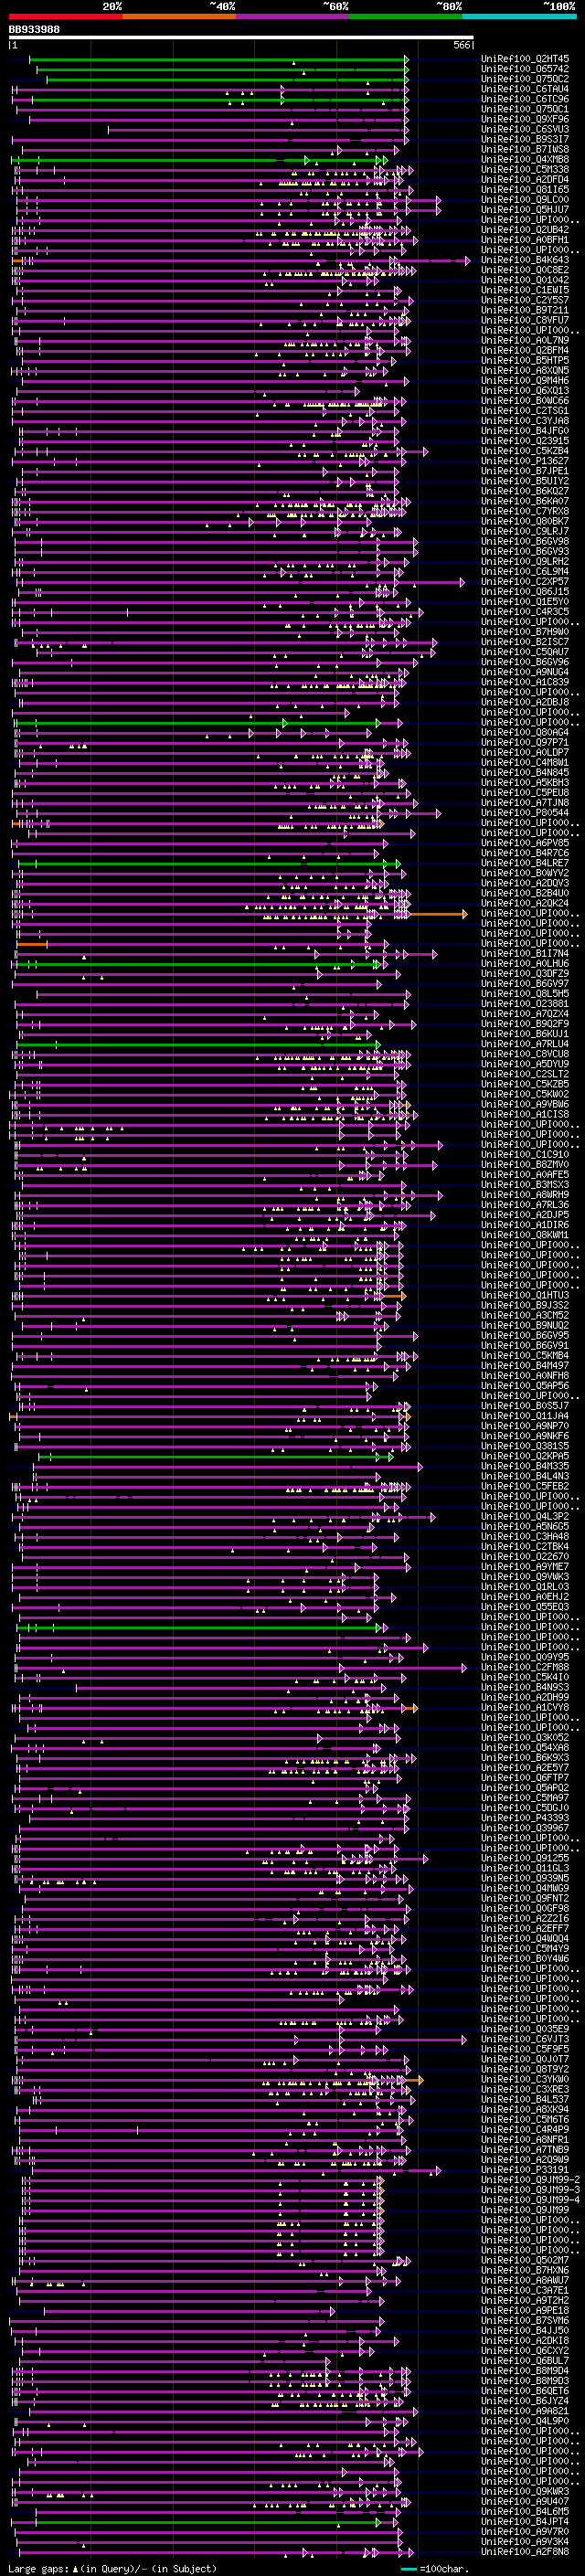Click hit label UniRef100_C2TBK4
Screen dimensions: 585x2576
click(525, 1546)
